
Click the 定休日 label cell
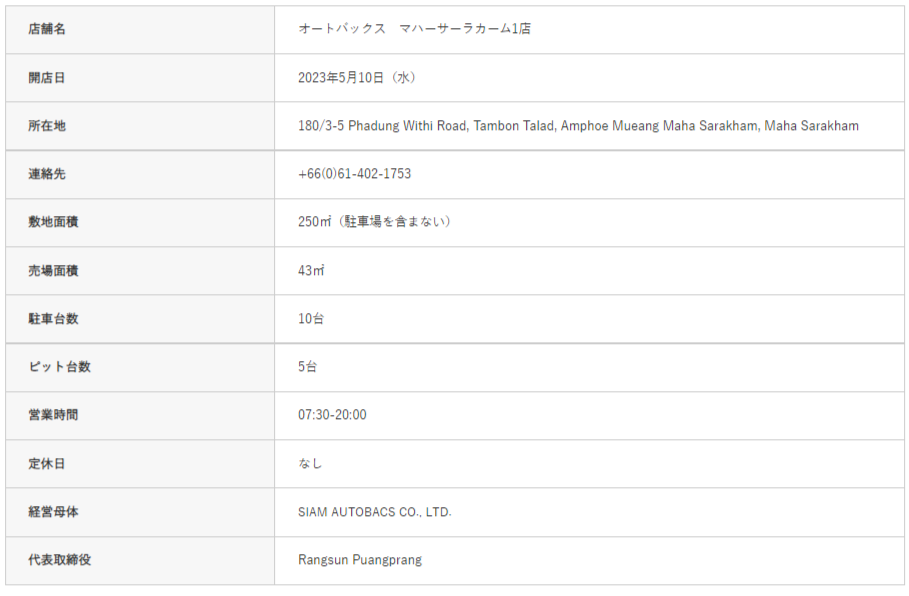47,464
